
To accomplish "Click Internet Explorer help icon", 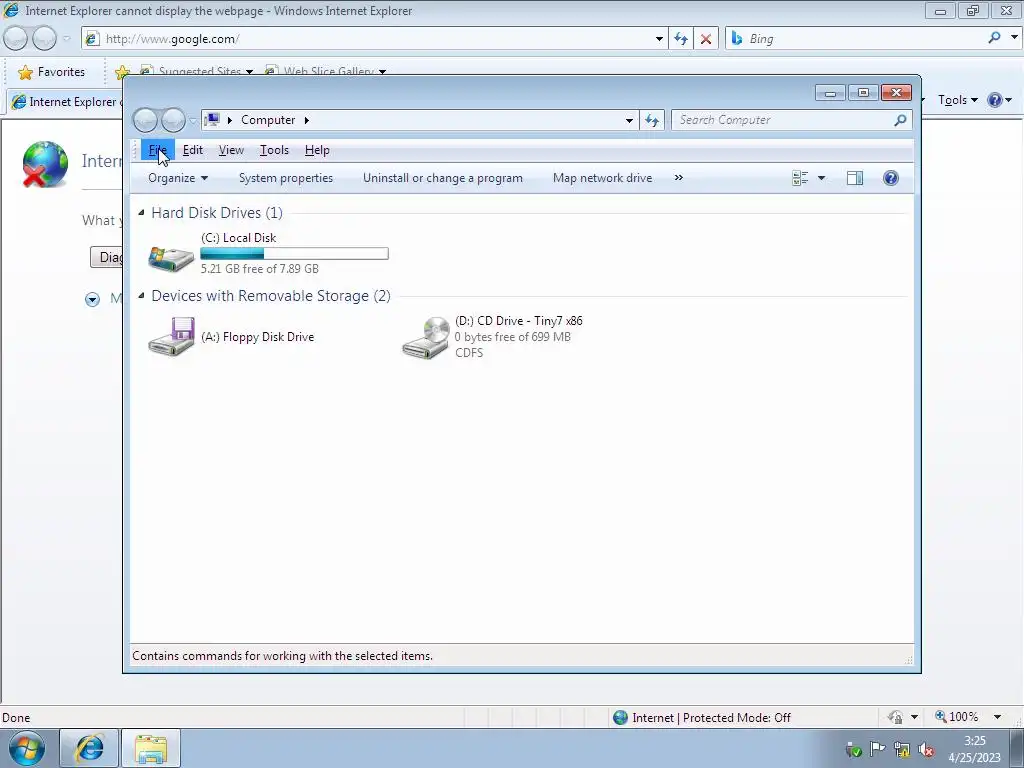I will [995, 100].
